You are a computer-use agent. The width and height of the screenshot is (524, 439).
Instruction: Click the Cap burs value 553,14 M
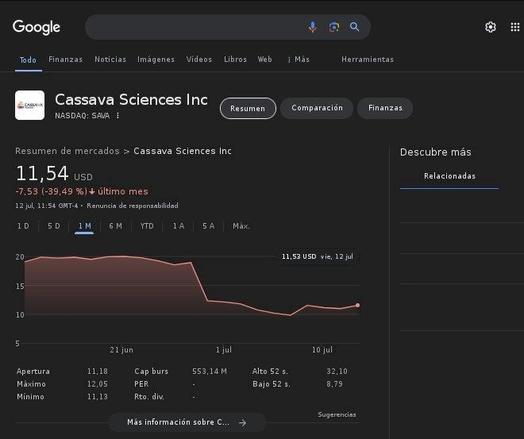click(210, 371)
